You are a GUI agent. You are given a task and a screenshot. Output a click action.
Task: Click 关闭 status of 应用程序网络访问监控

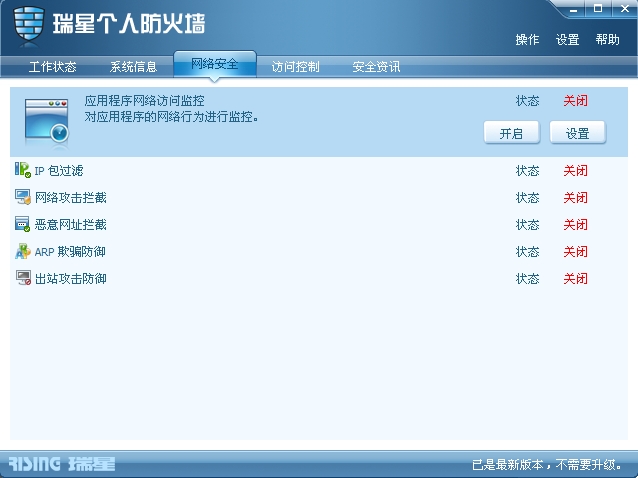[x=576, y=100]
